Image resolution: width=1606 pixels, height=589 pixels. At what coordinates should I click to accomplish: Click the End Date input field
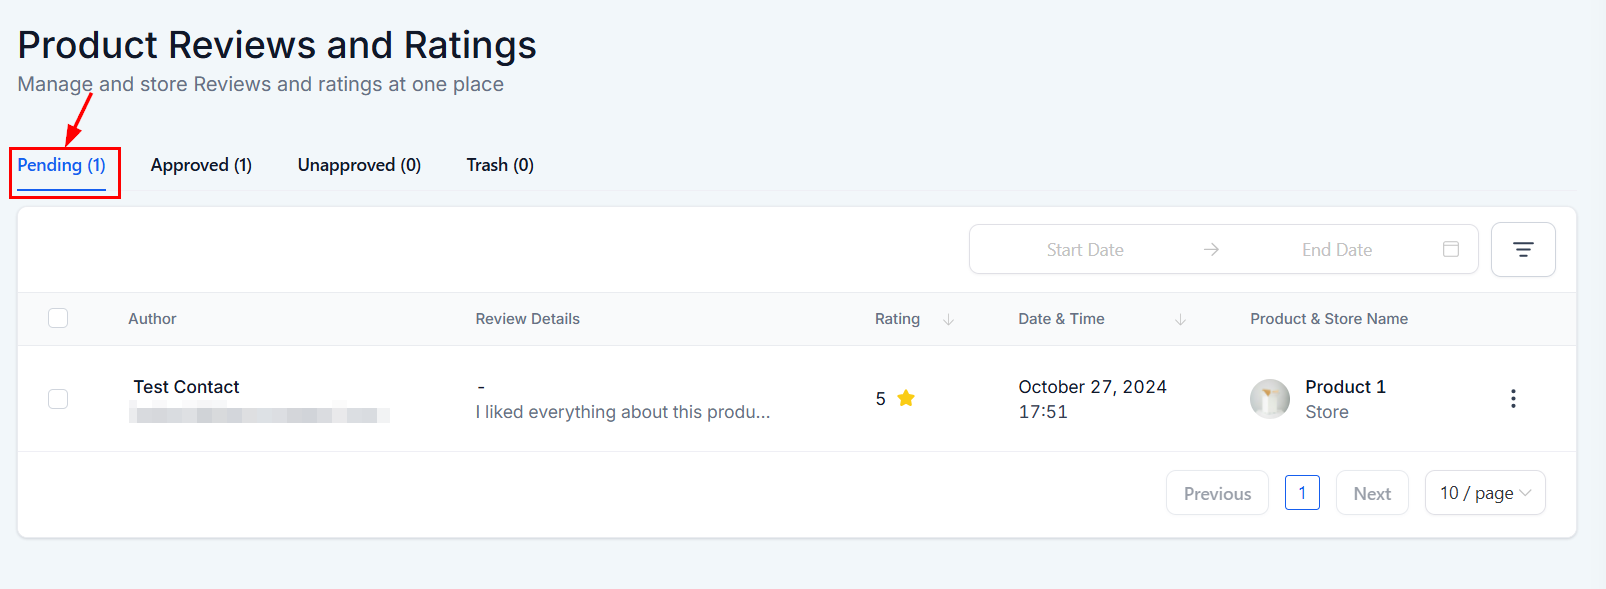coord(1337,250)
